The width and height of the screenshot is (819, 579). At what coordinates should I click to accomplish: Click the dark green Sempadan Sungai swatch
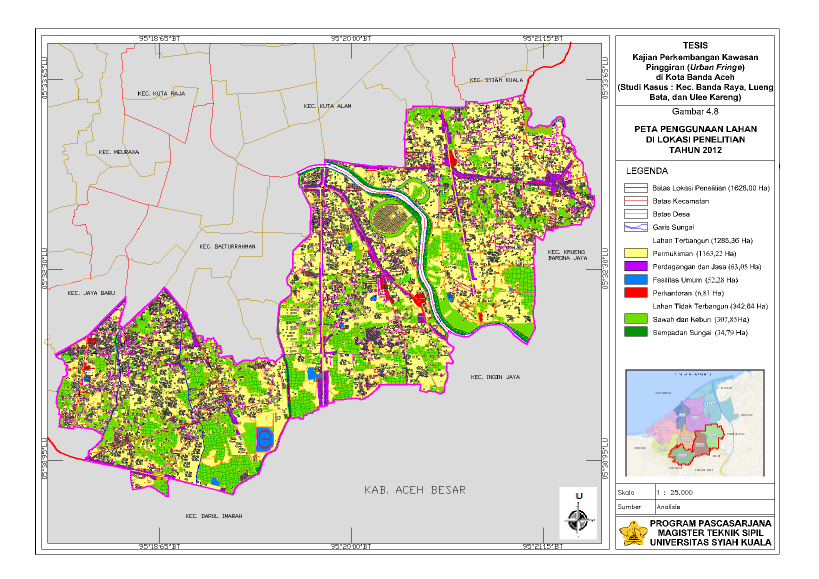[636, 332]
